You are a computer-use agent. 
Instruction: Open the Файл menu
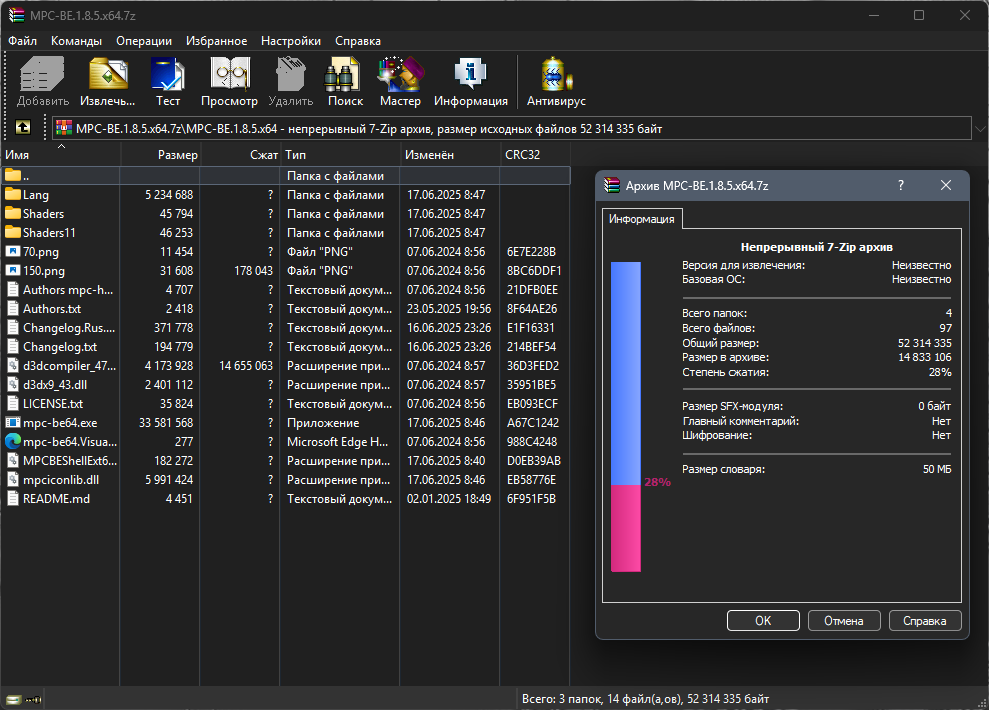click(x=22, y=41)
